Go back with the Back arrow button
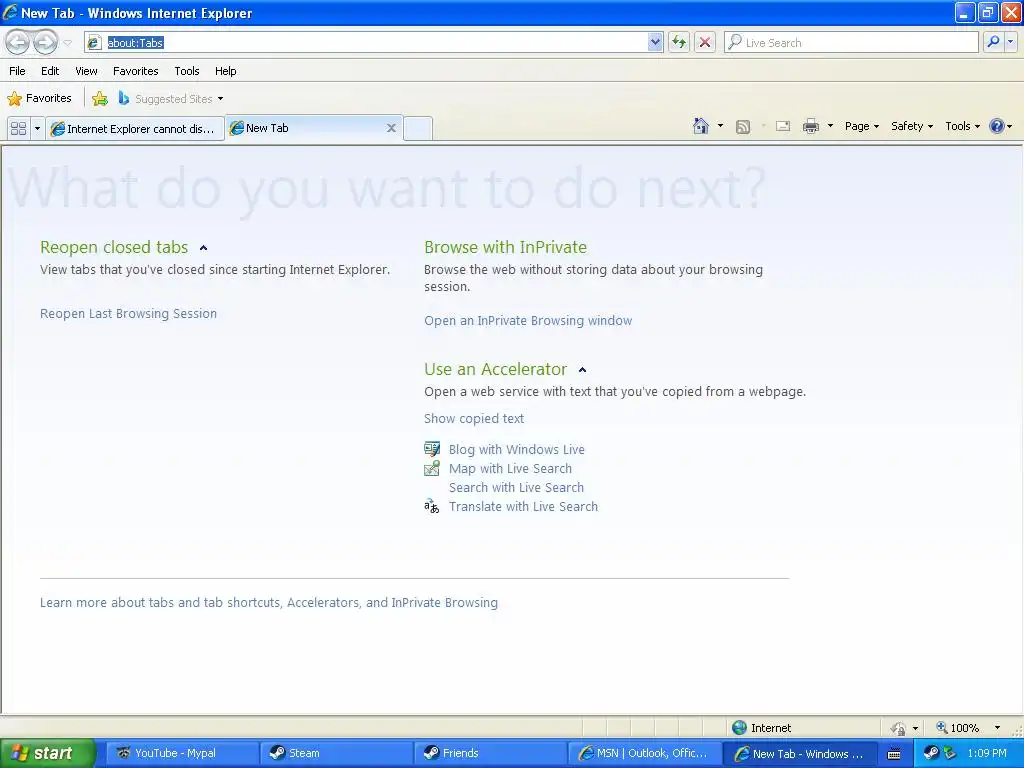The width and height of the screenshot is (1024, 768). coord(18,42)
